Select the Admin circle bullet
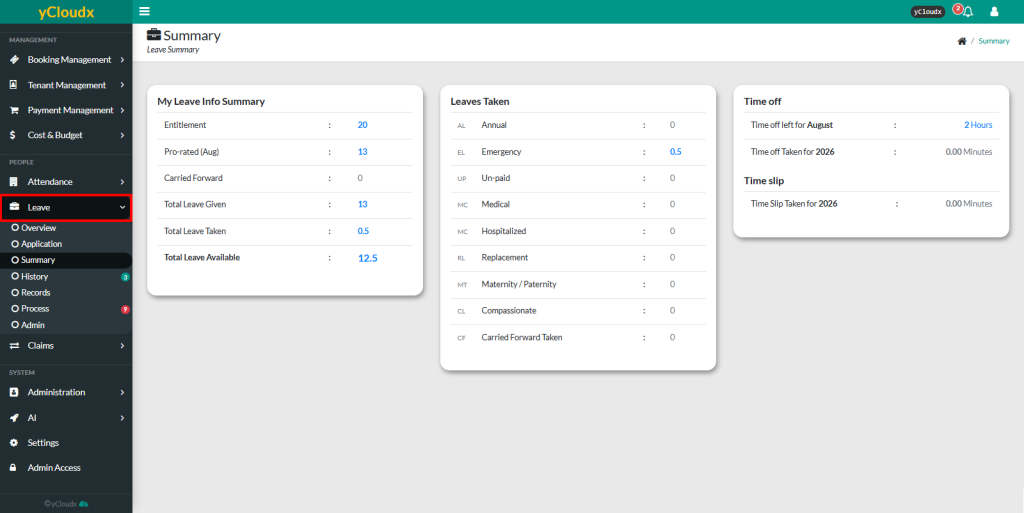This screenshot has width=1024, height=513. coord(15,325)
